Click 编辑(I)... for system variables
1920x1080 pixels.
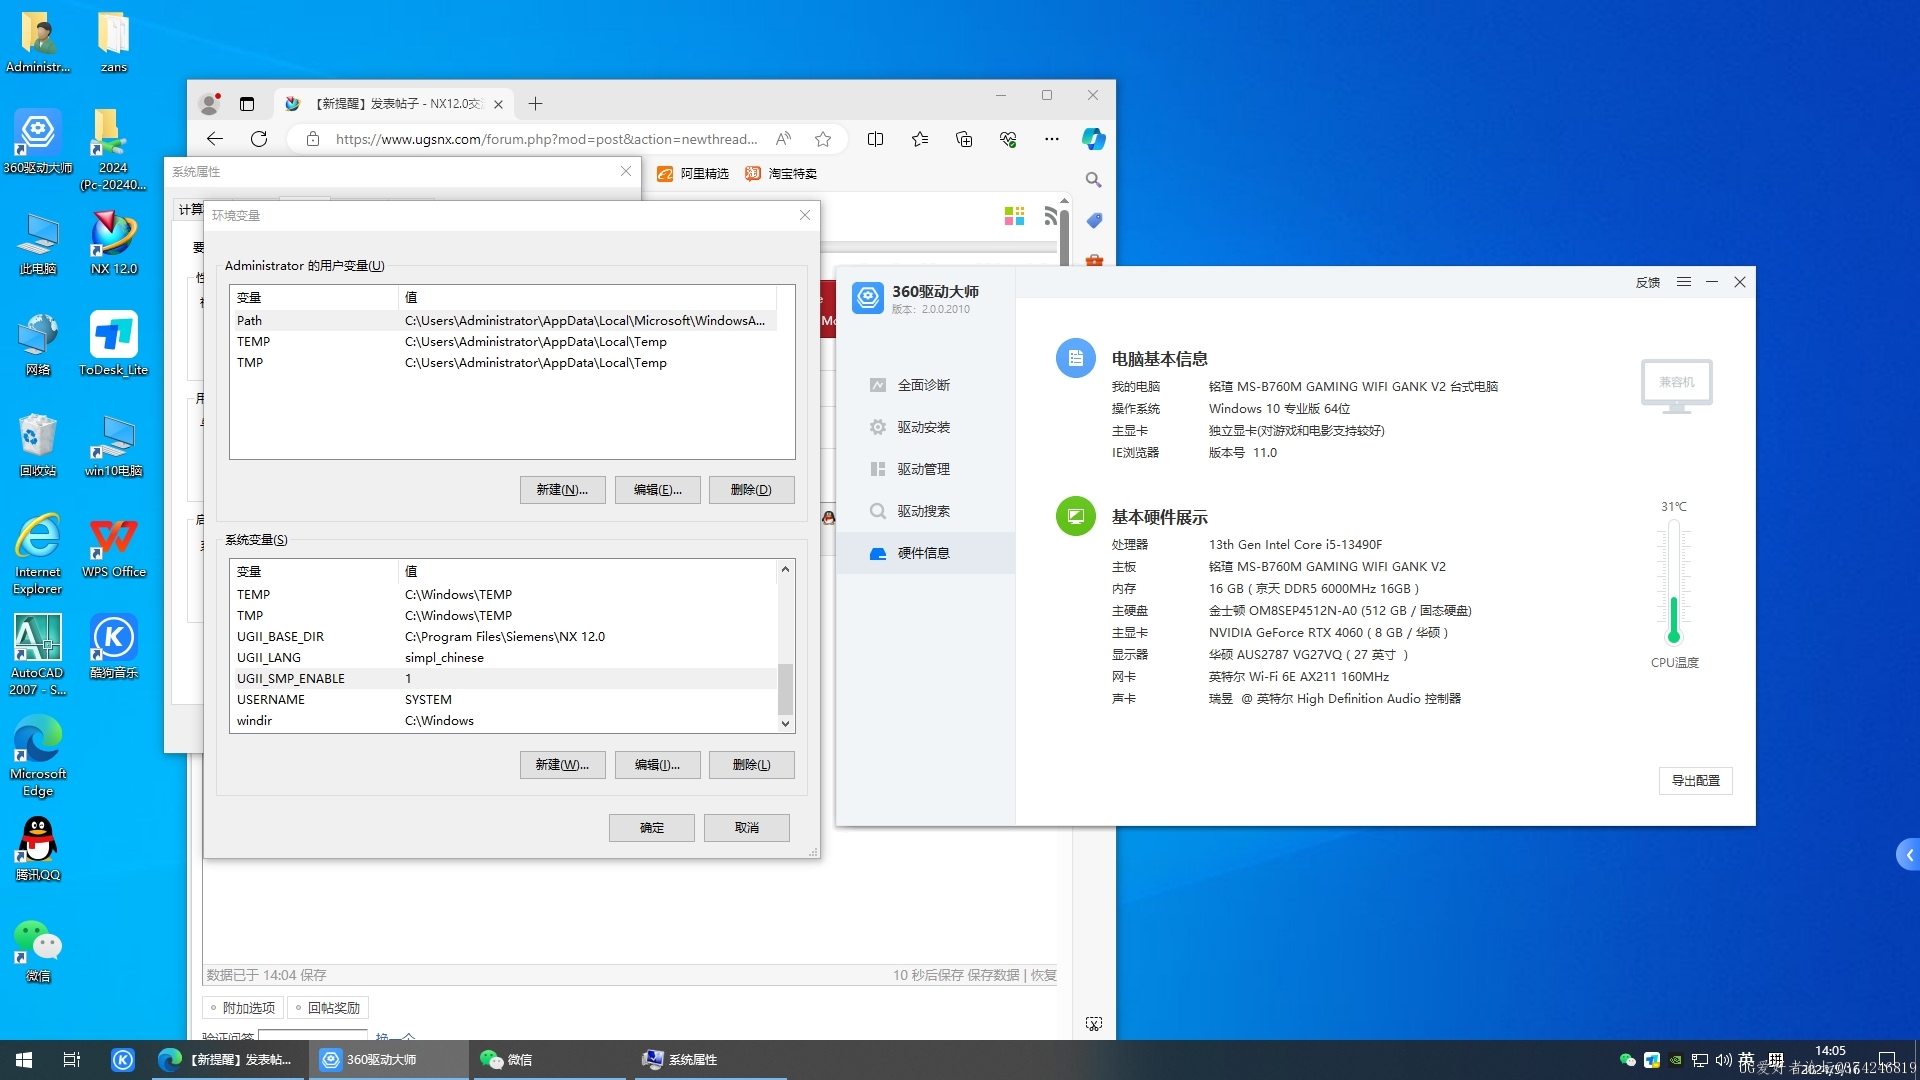[x=658, y=765]
